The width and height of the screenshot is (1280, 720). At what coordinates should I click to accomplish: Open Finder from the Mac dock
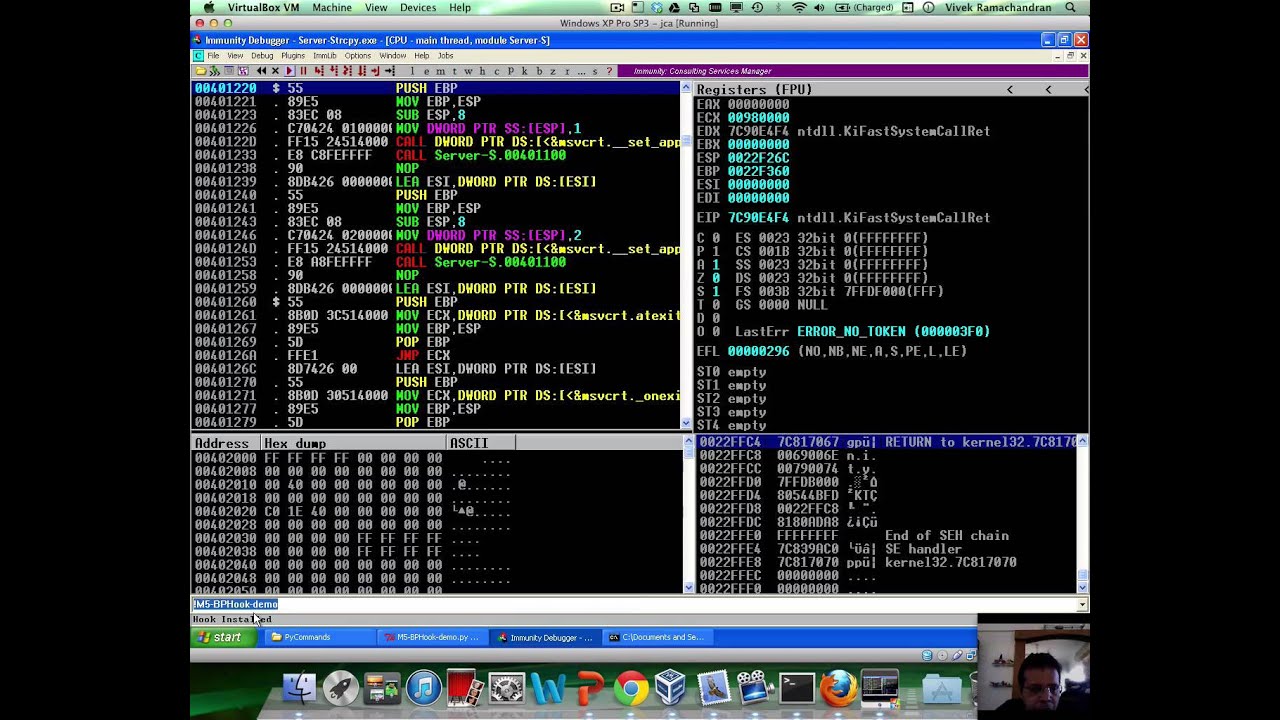tap(299, 688)
